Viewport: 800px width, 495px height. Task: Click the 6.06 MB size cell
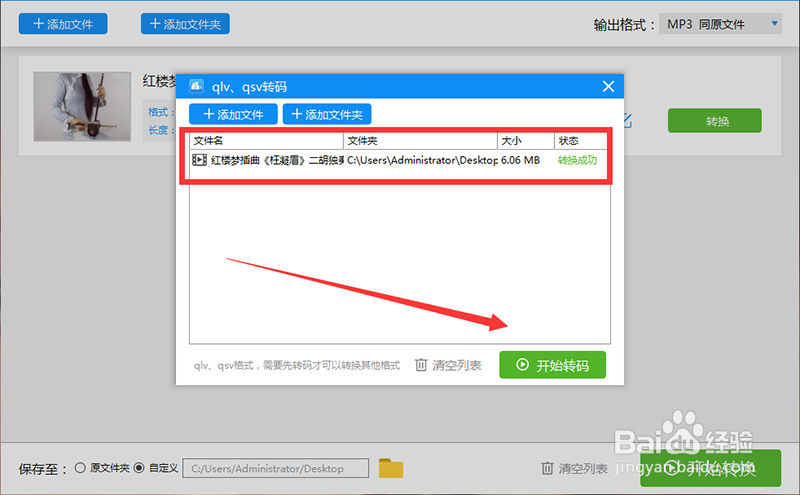[520, 160]
